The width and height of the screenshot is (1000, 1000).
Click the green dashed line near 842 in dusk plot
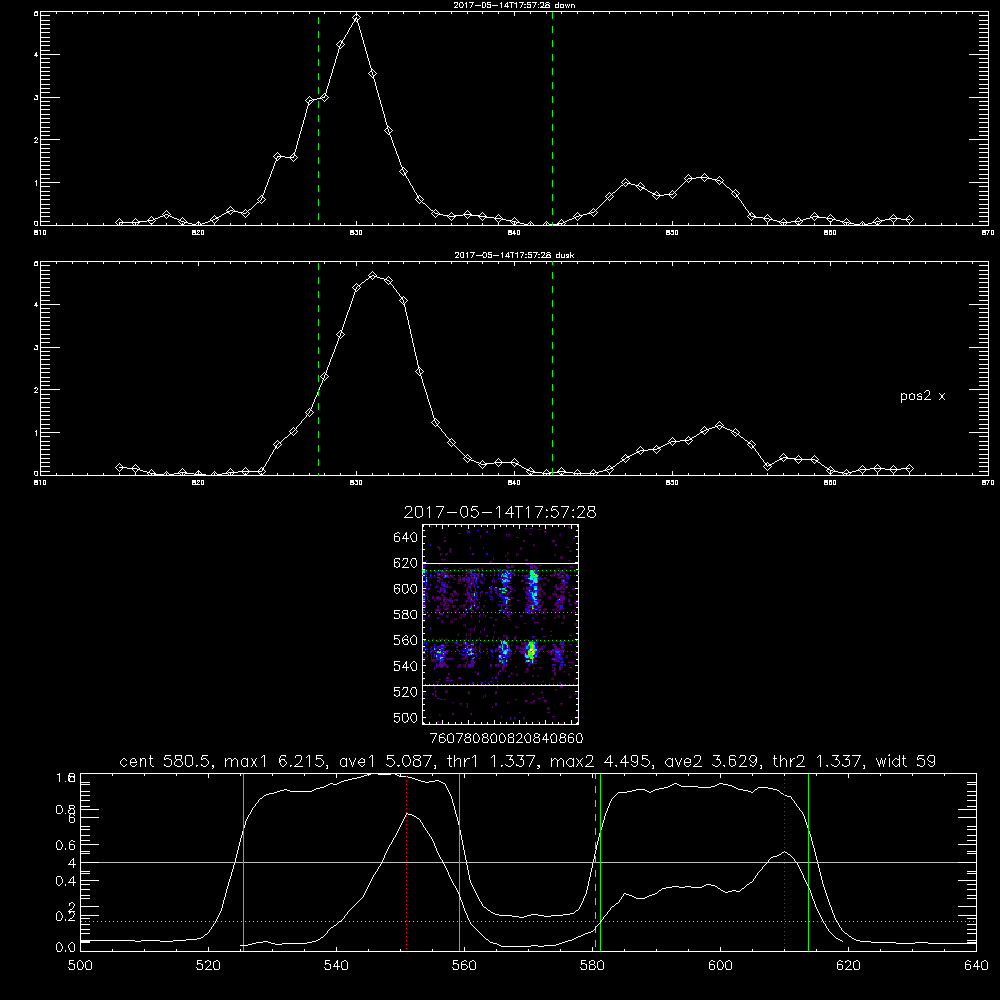(x=552, y=369)
